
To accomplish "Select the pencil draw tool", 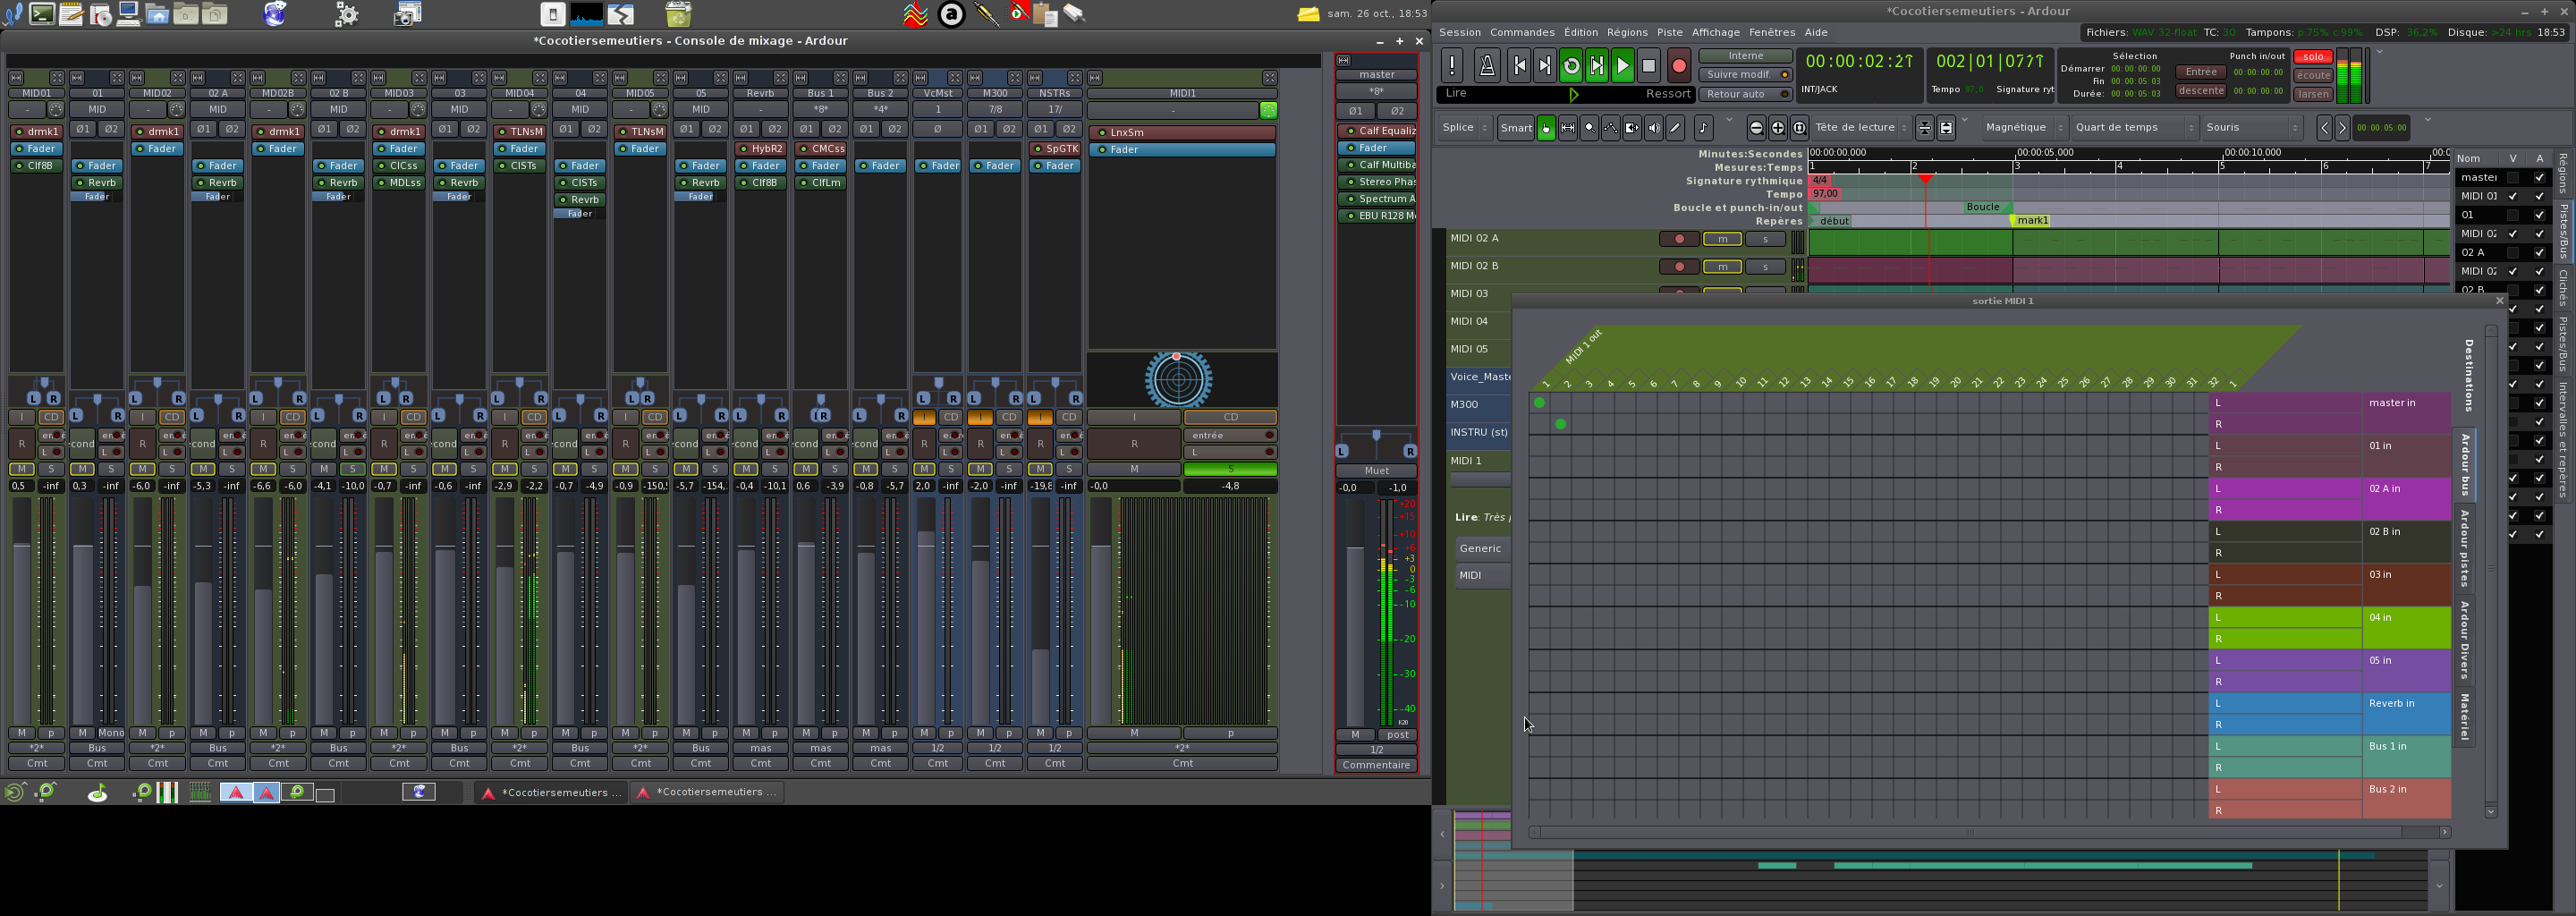I will [x=1675, y=128].
